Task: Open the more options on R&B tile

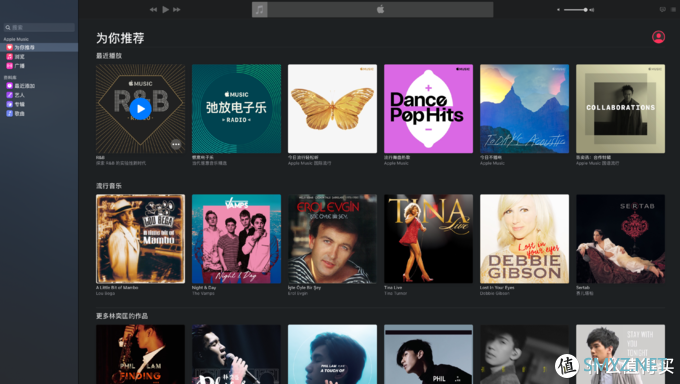Action: [x=176, y=144]
